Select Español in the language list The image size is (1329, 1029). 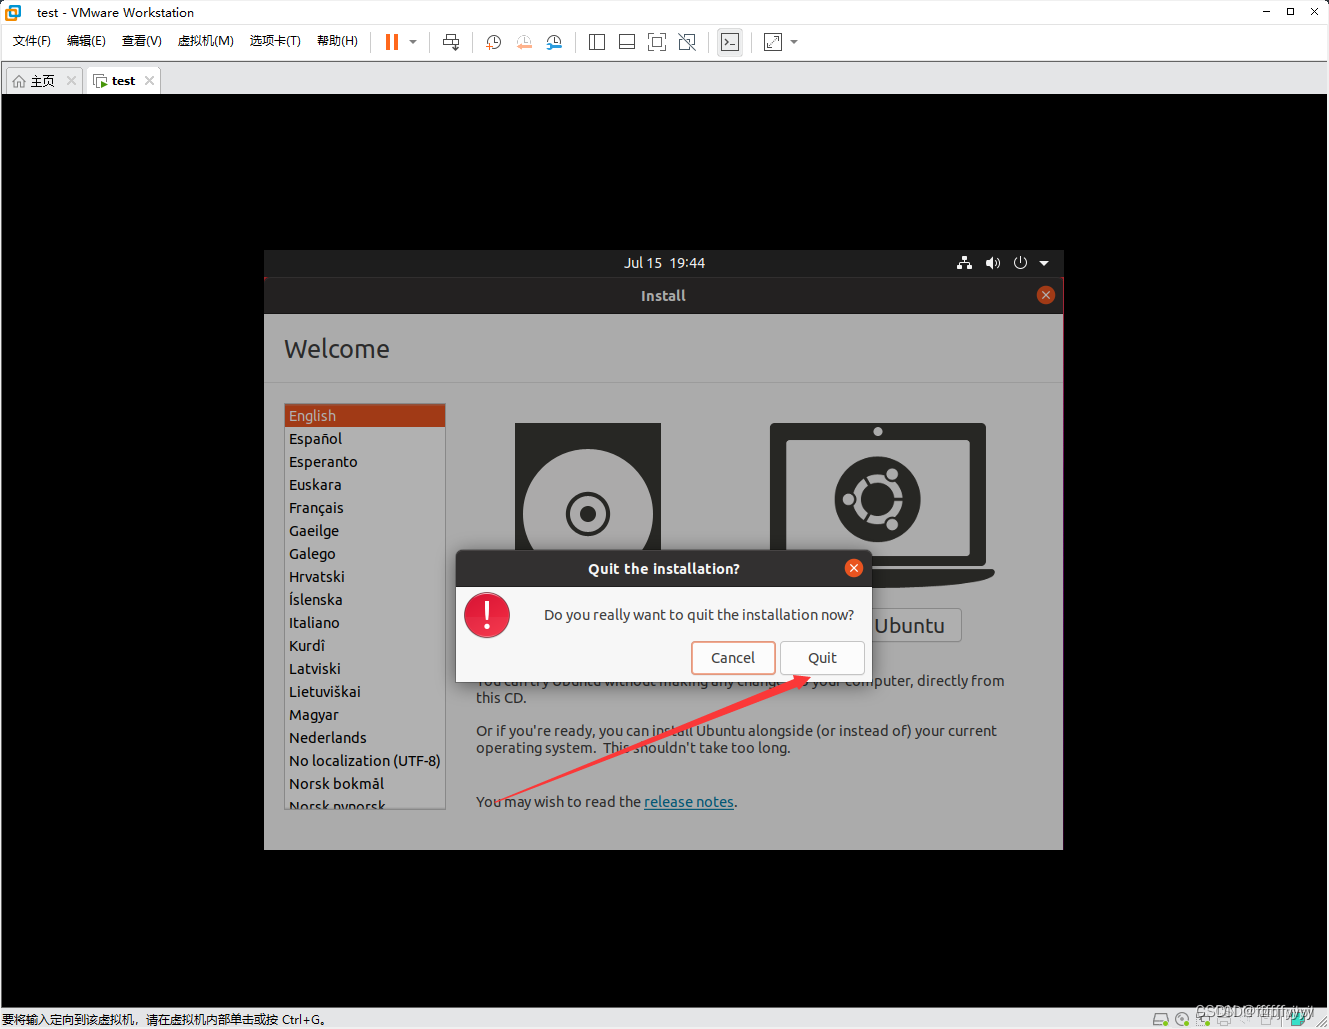(365, 439)
